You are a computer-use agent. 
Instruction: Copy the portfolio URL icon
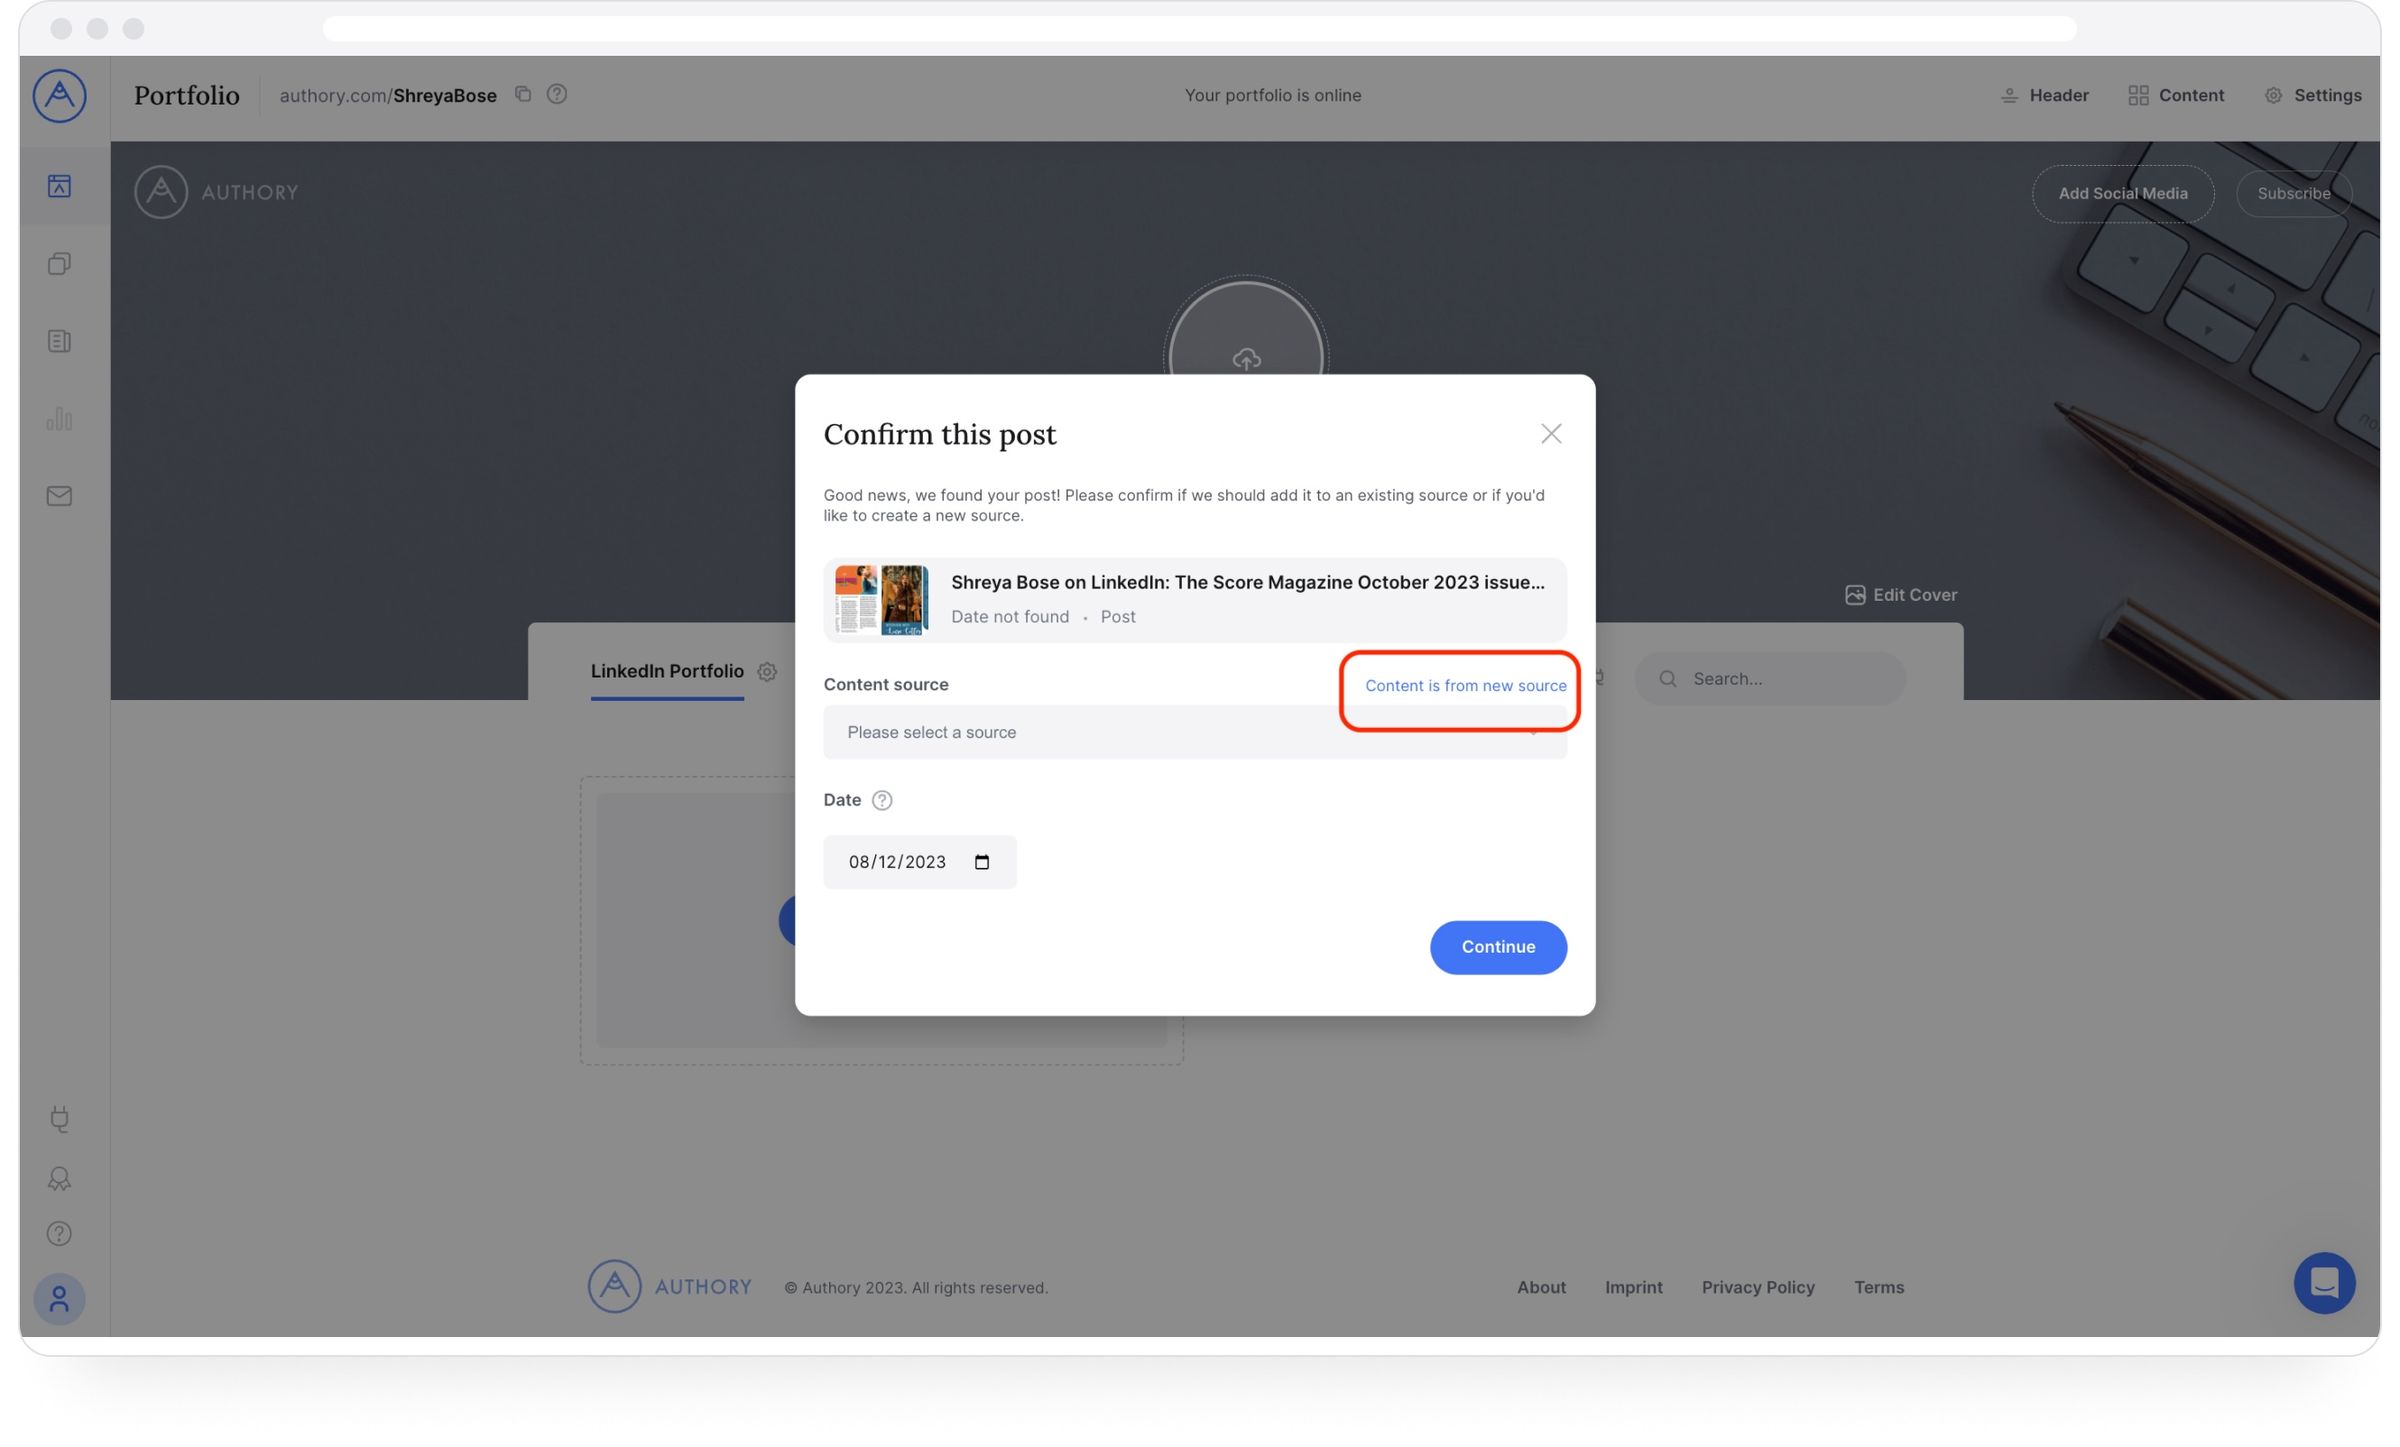pyautogui.click(x=522, y=94)
